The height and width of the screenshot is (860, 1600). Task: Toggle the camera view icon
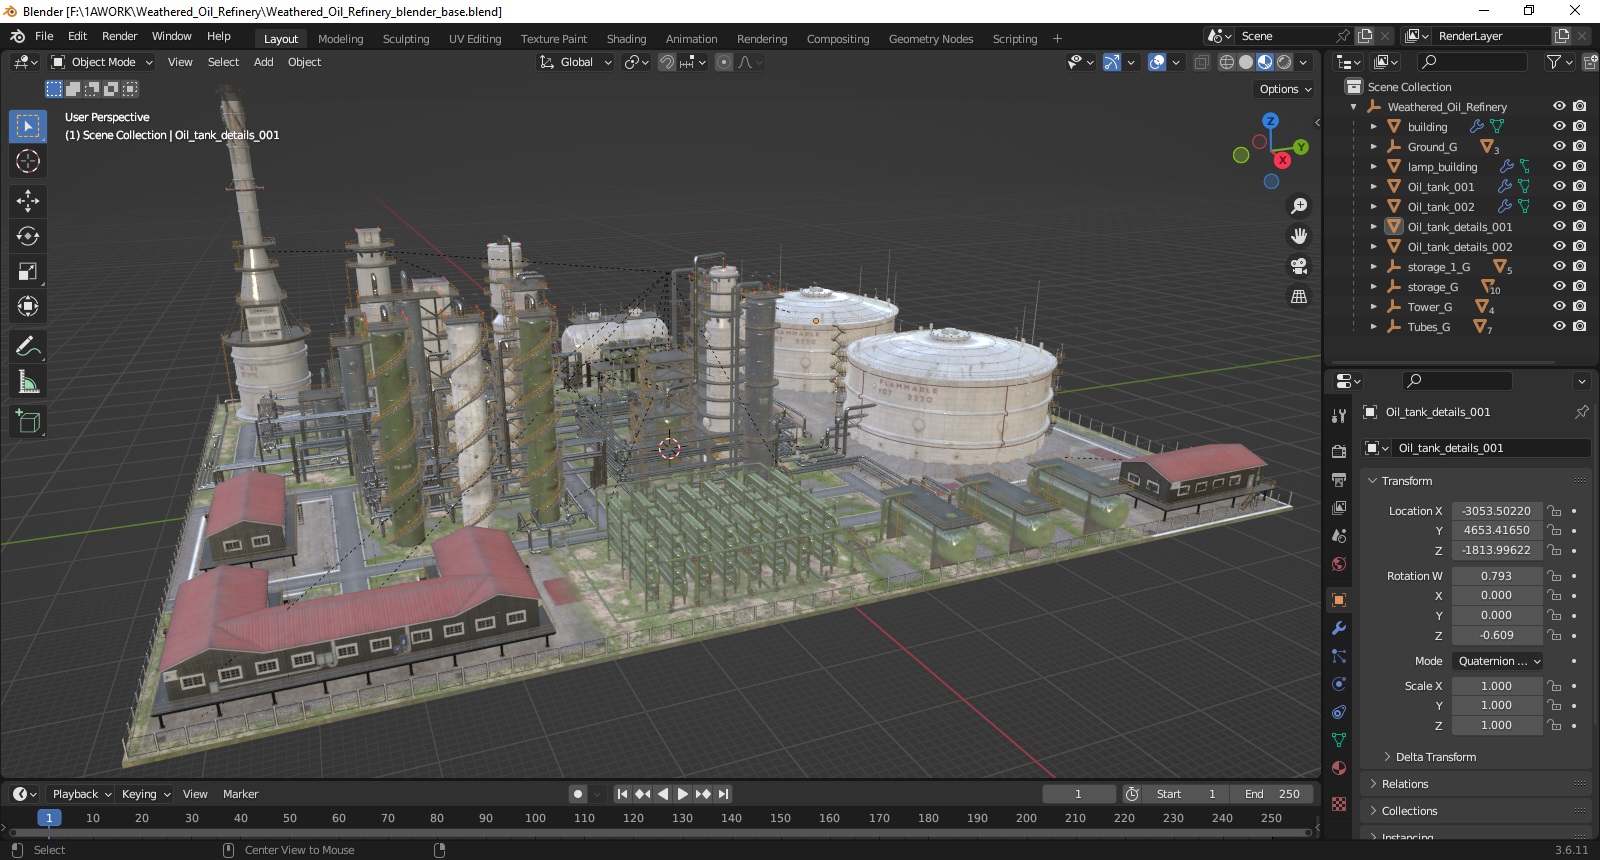(x=1299, y=266)
